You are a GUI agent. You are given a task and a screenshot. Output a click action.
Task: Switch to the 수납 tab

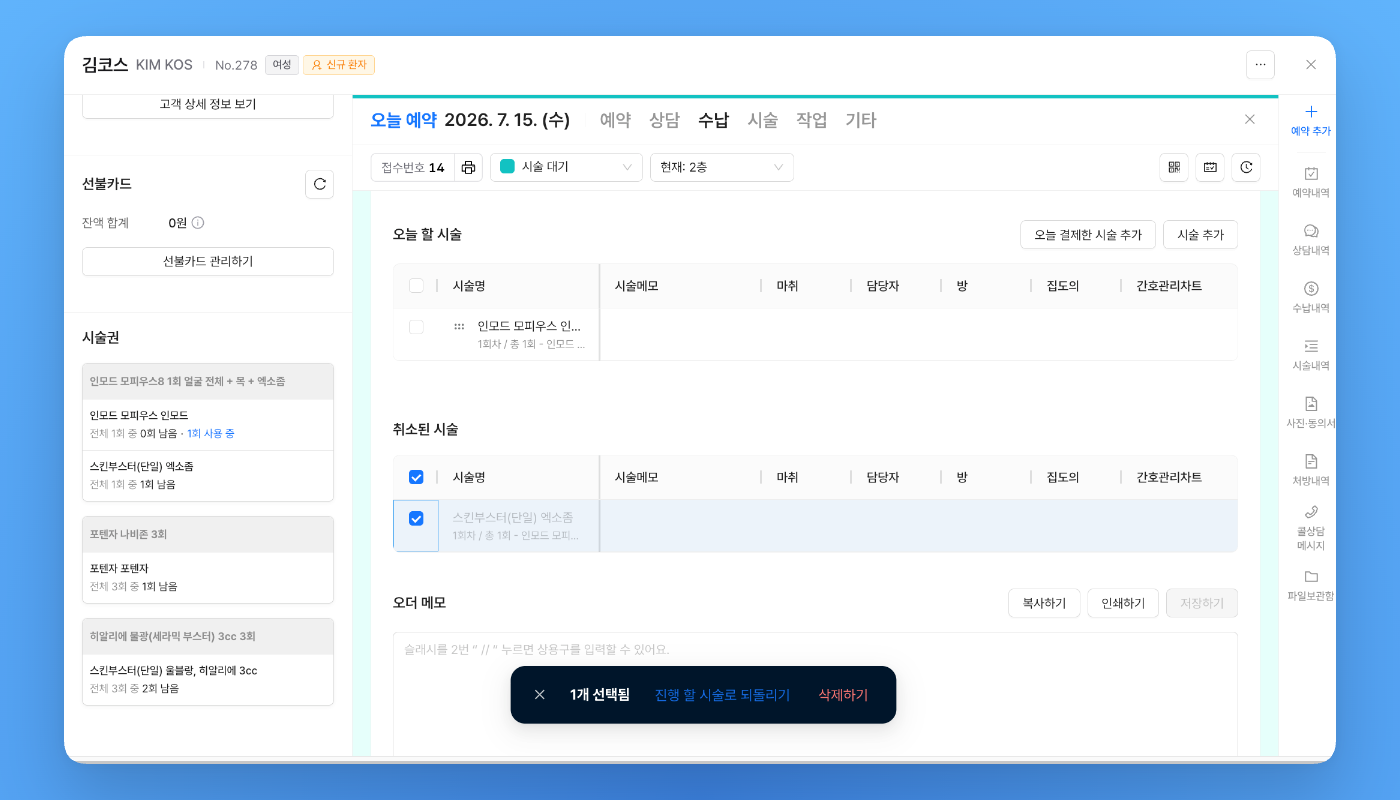pyautogui.click(x=713, y=120)
